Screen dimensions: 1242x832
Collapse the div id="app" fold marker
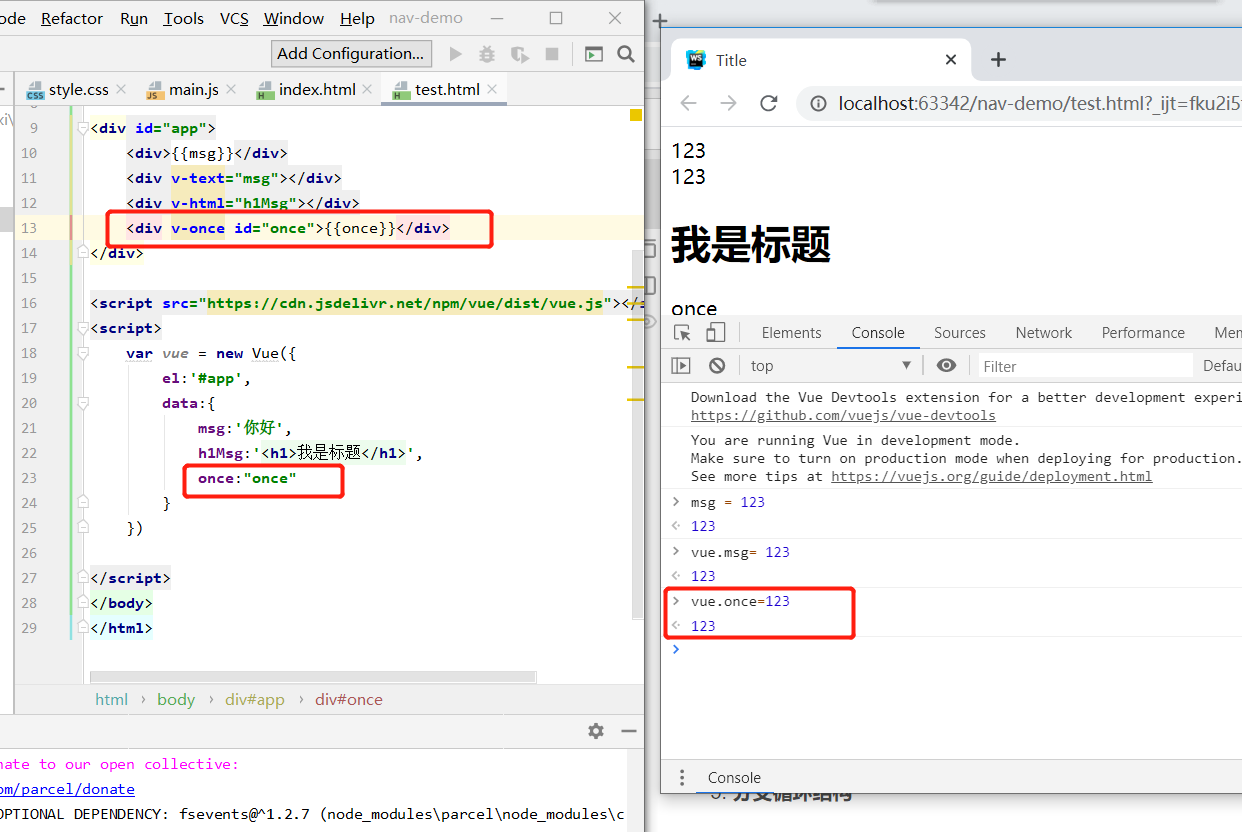pos(83,128)
